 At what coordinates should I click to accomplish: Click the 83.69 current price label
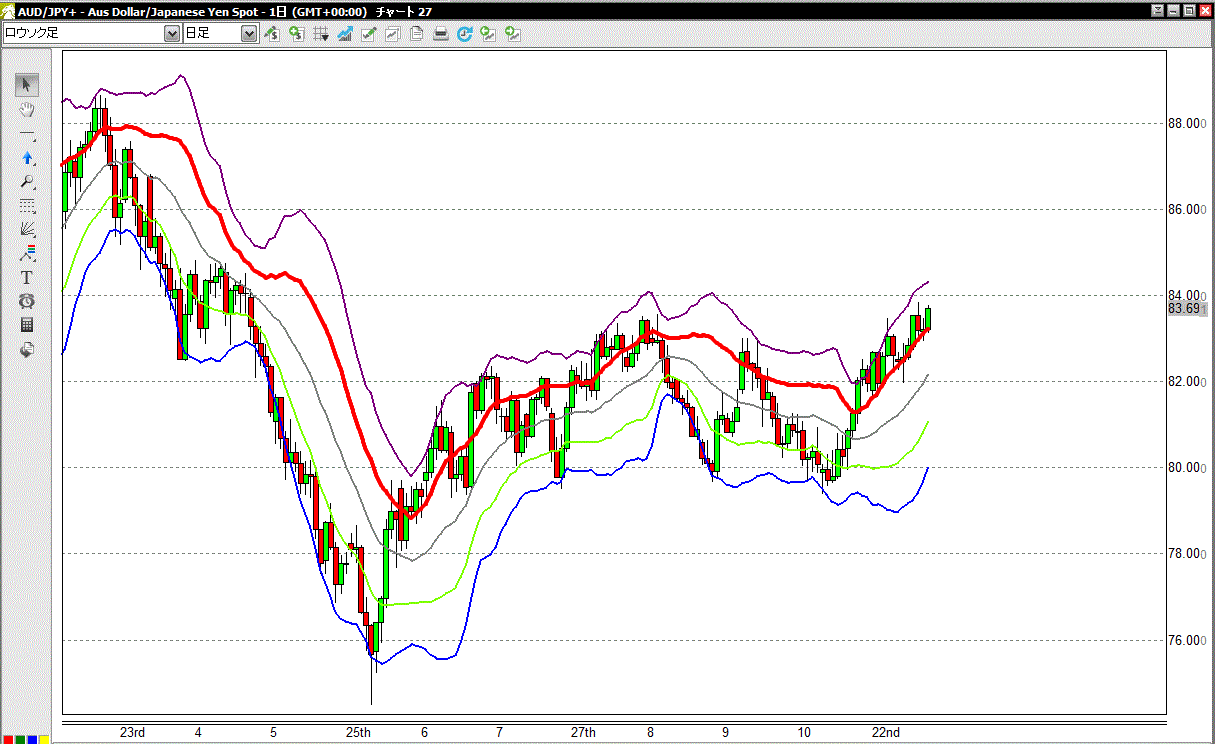point(1184,309)
